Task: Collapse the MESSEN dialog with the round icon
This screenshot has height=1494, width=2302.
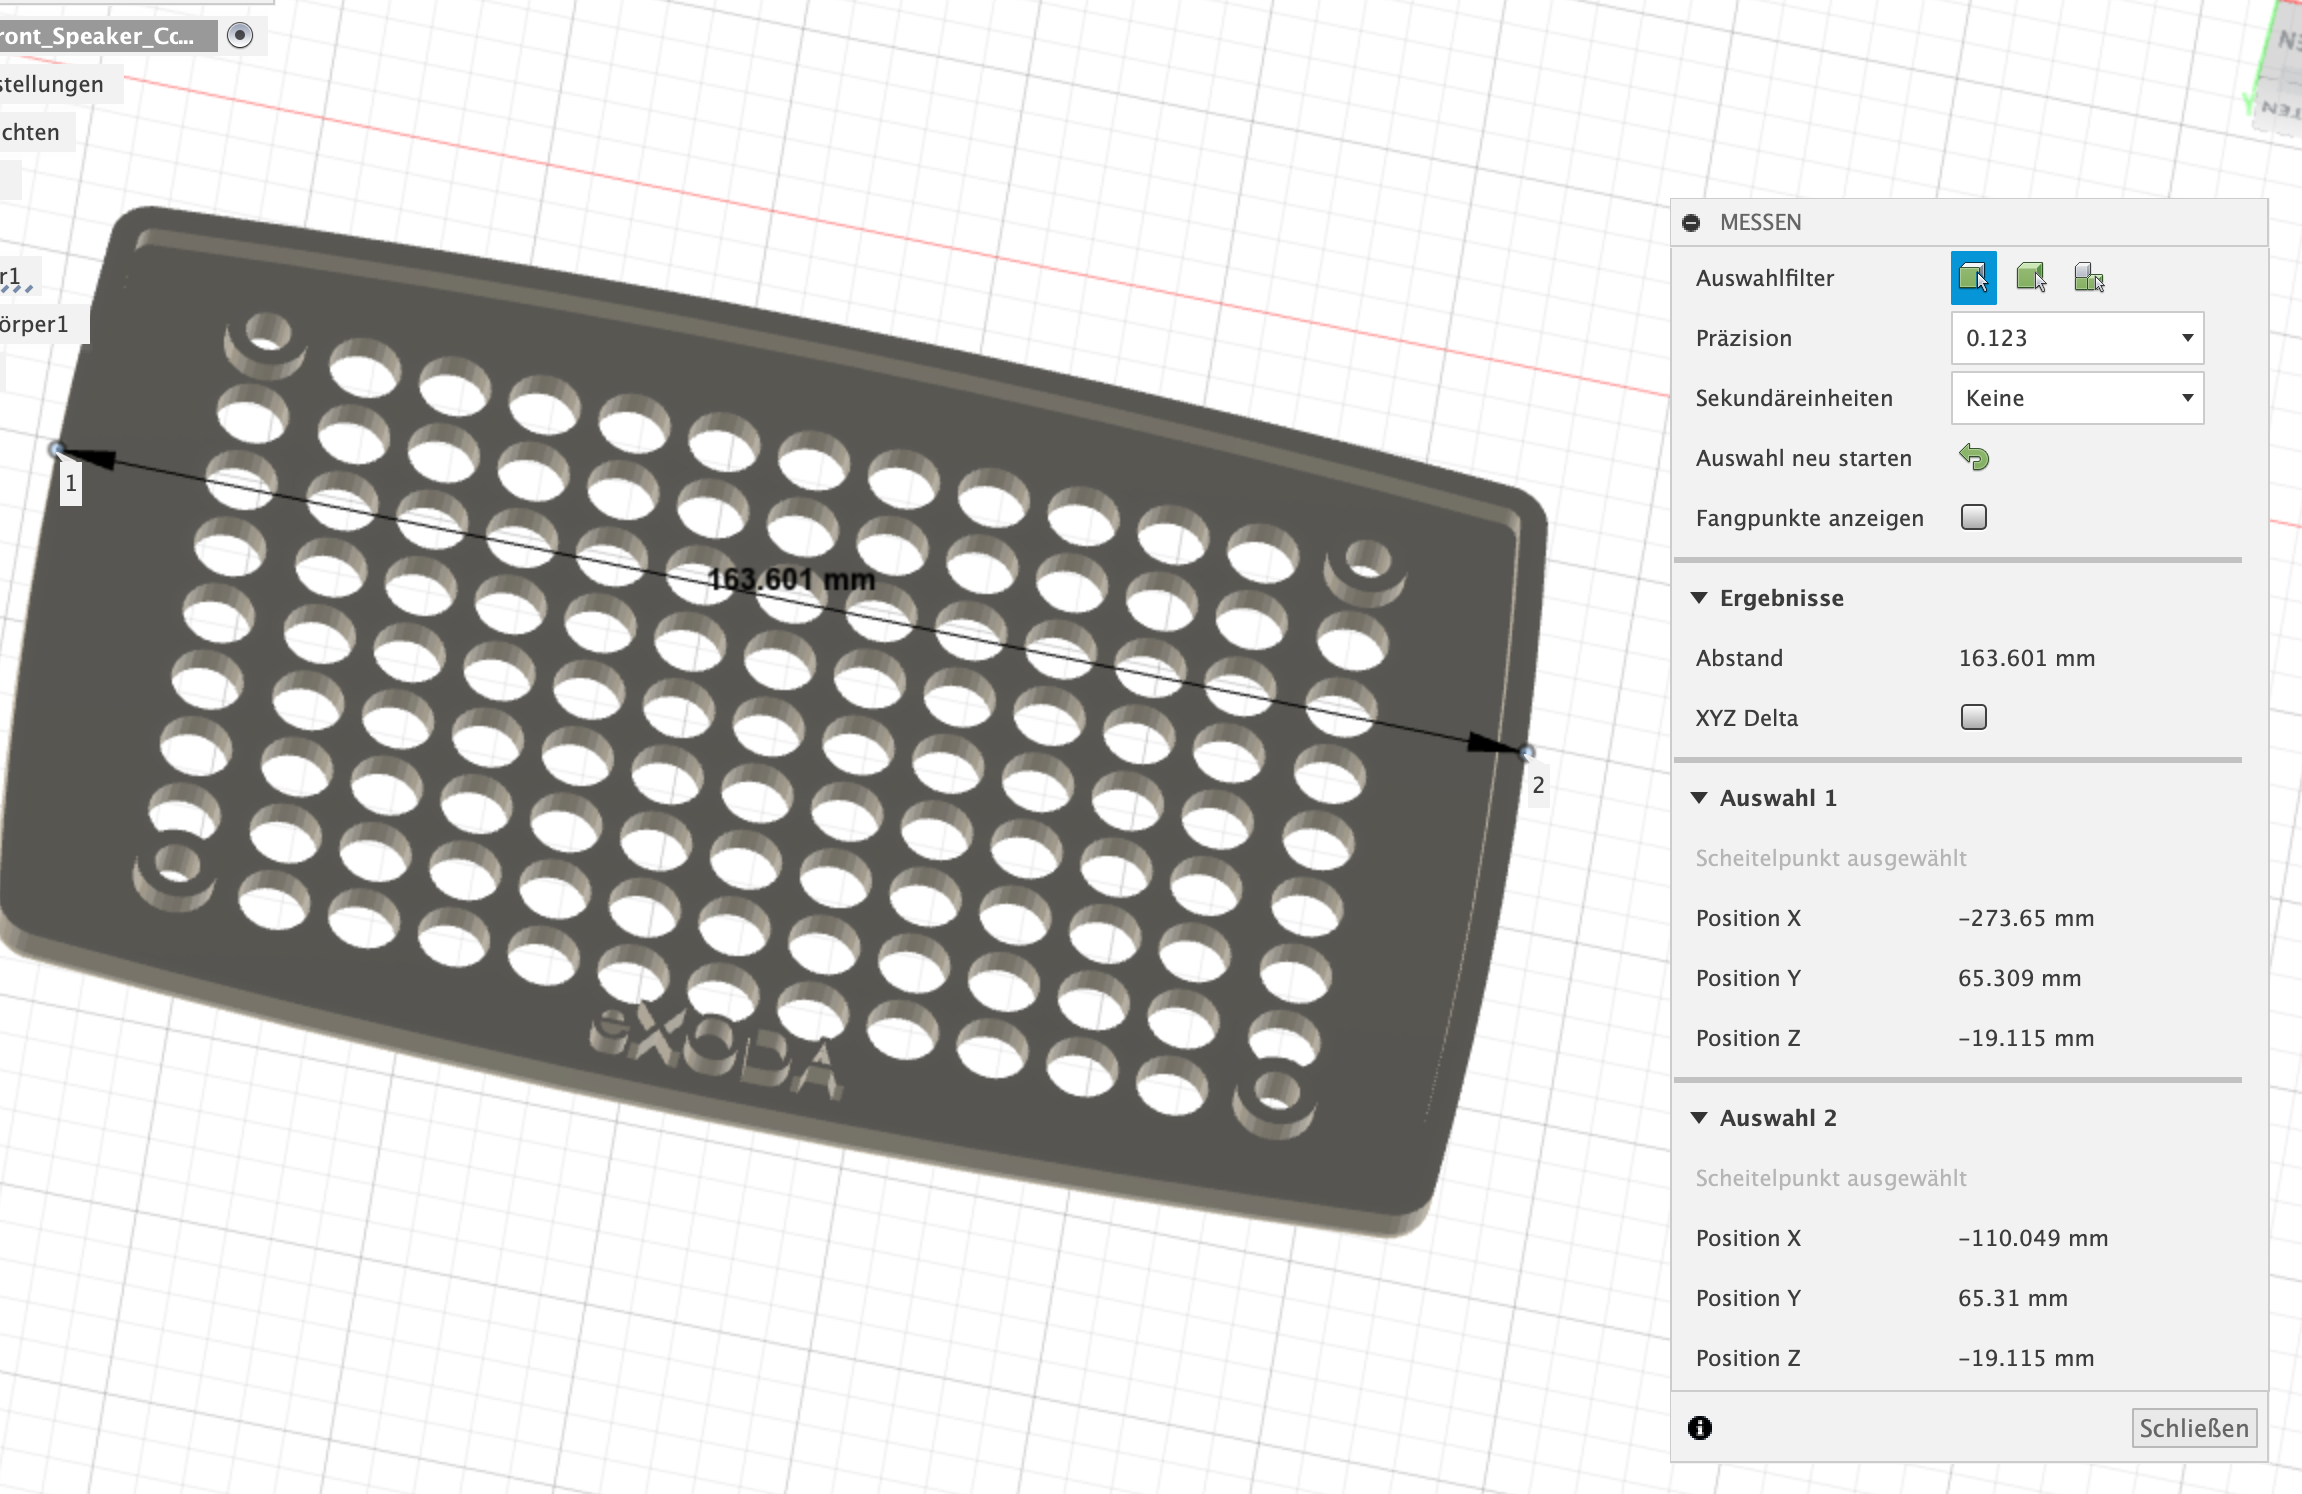Action: (1691, 223)
